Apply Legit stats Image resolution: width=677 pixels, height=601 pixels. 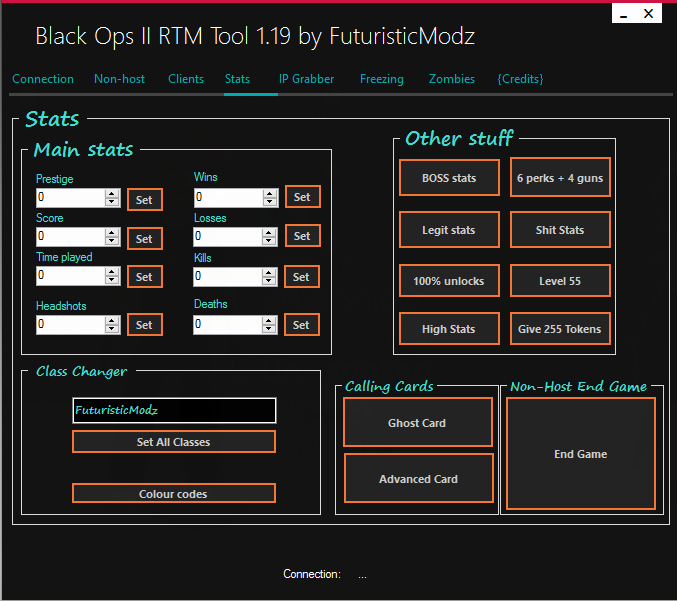coord(449,230)
